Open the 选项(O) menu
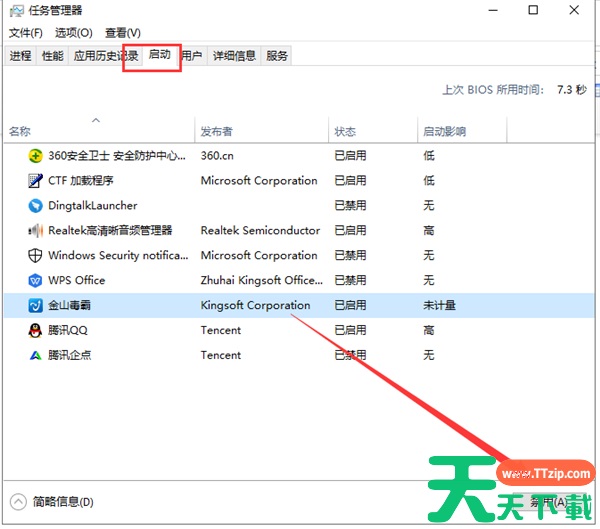600x529 pixels. click(x=74, y=33)
